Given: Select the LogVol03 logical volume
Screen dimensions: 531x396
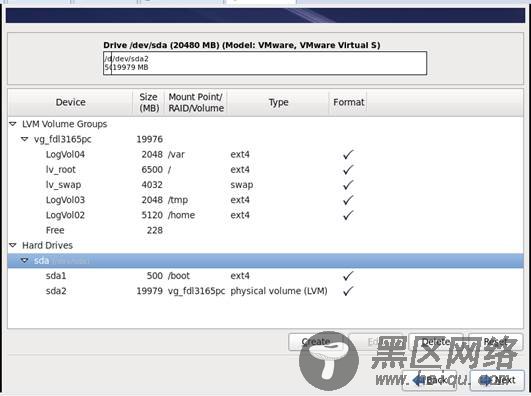Looking at the screenshot, I should [x=266, y=200].
